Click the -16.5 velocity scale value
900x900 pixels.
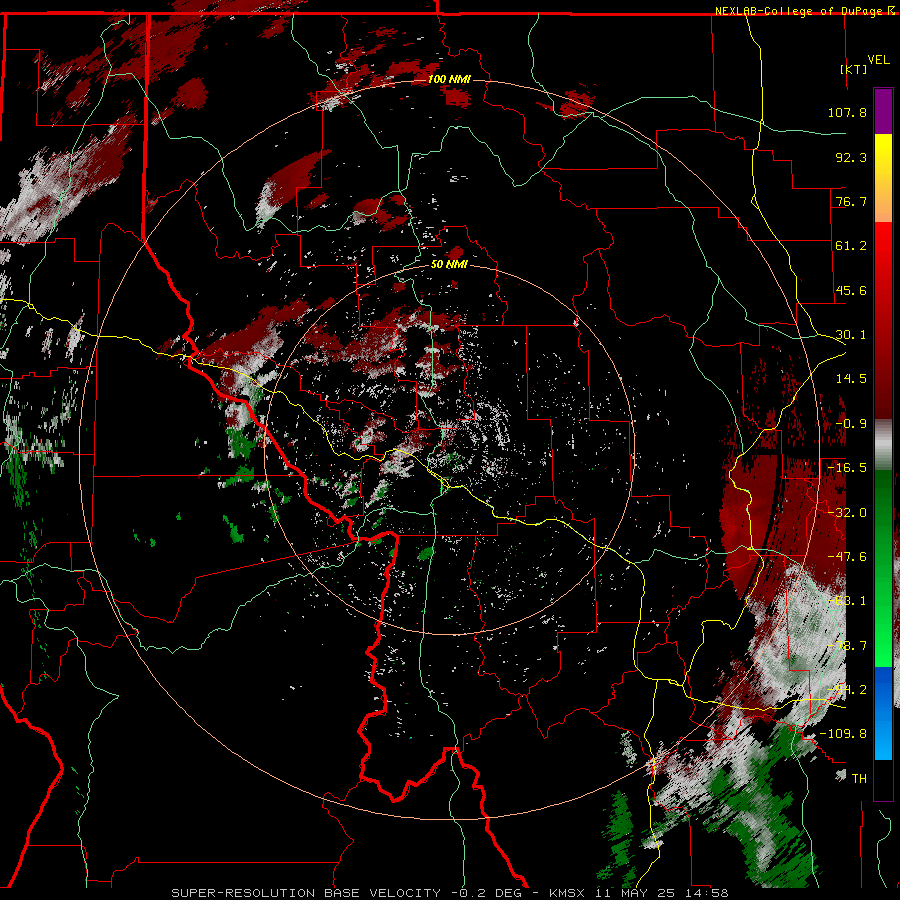tap(847, 468)
